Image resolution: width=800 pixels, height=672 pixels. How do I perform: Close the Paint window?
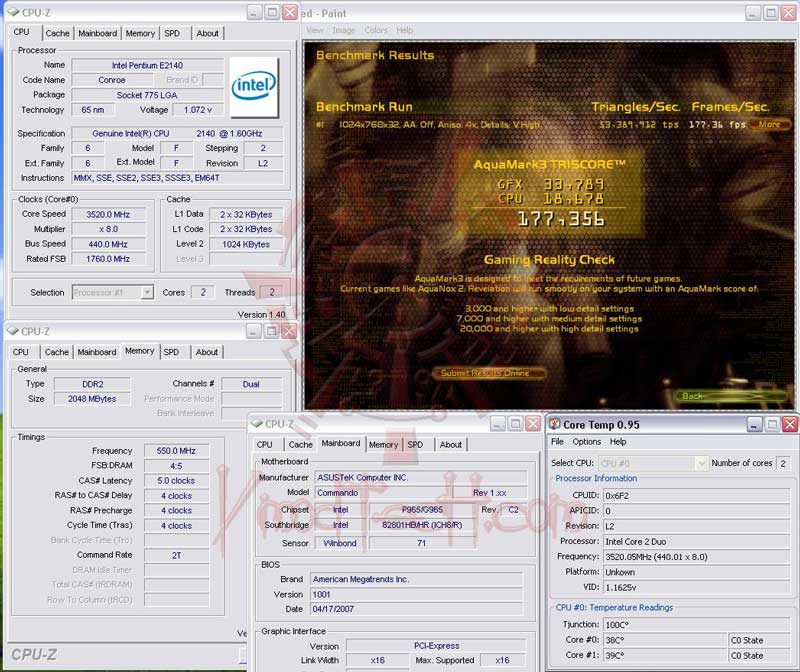(x=788, y=13)
